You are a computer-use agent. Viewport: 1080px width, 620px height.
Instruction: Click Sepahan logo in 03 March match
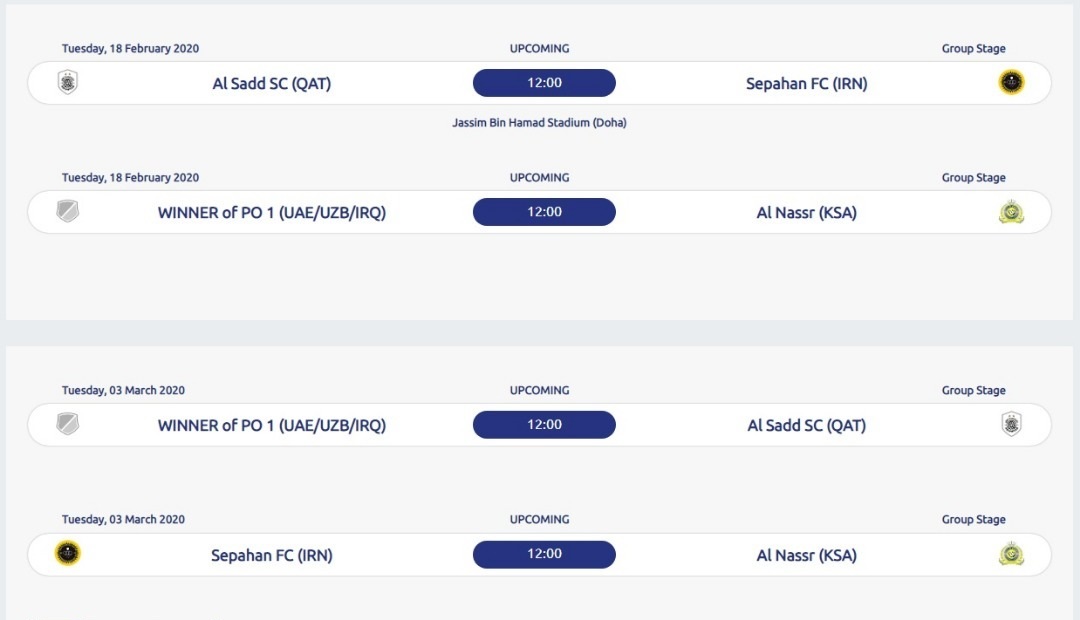[x=68, y=553]
